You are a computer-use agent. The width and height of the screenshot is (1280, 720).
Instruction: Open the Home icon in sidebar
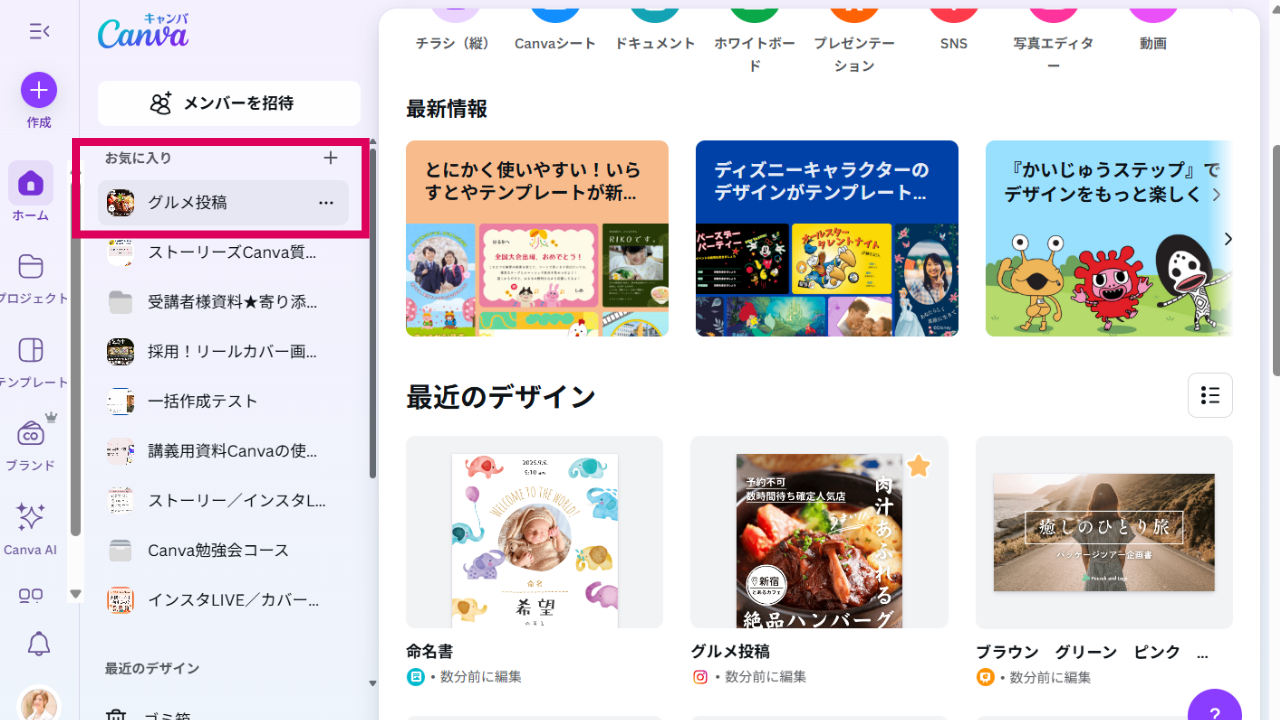click(x=31, y=183)
